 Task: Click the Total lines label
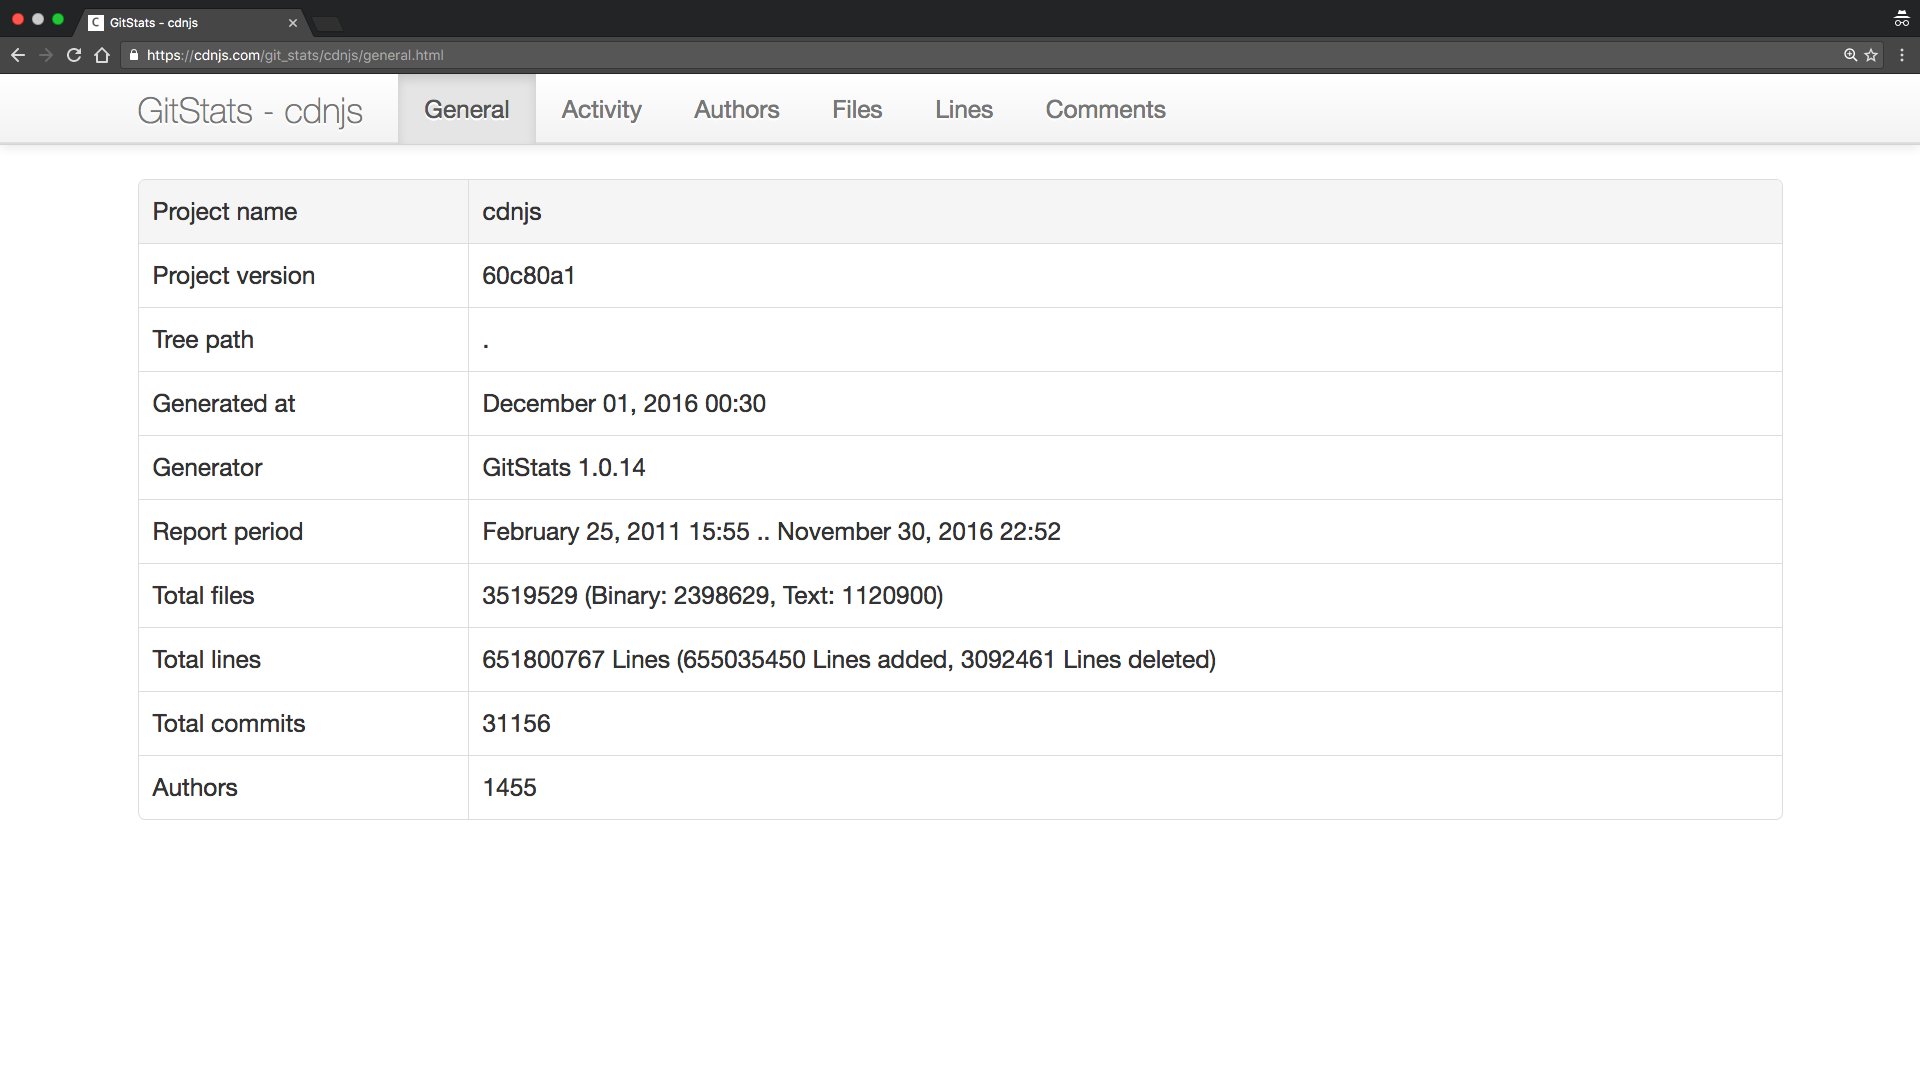206,660
